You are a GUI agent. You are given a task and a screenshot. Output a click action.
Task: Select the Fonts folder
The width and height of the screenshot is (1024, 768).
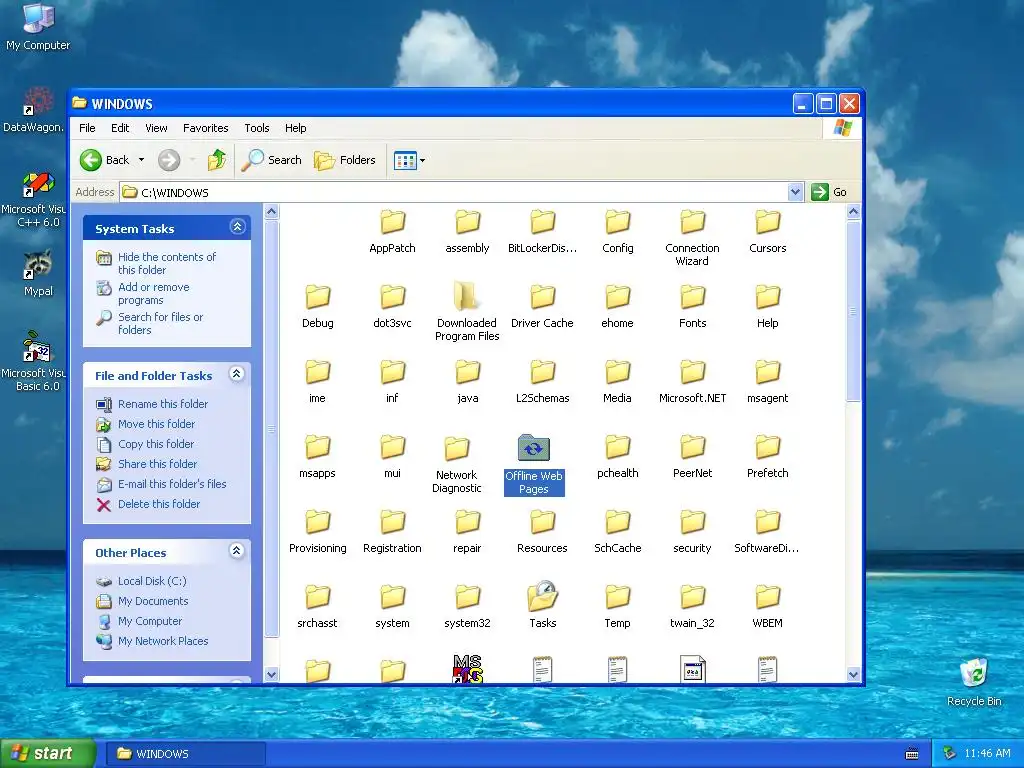(692, 306)
